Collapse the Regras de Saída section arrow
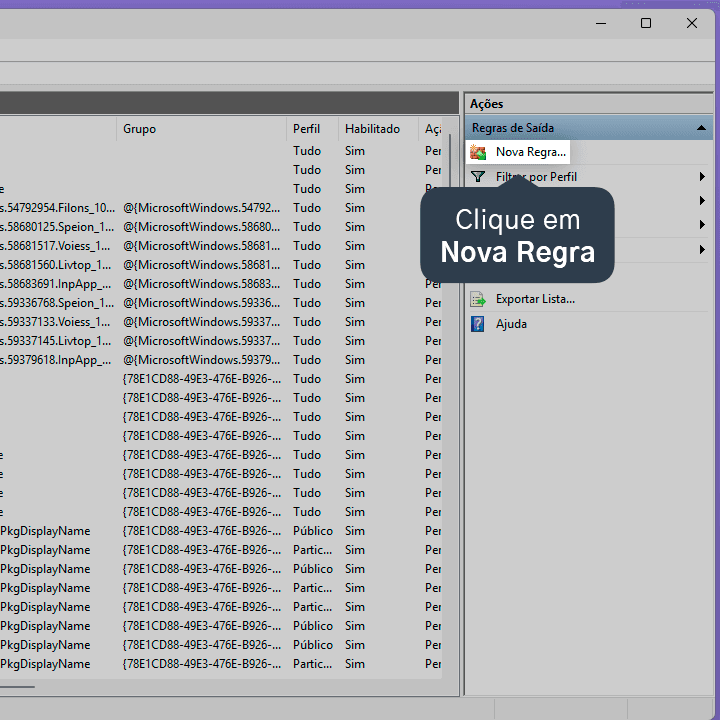The width and height of the screenshot is (720, 720). pyautogui.click(x=701, y=128)
